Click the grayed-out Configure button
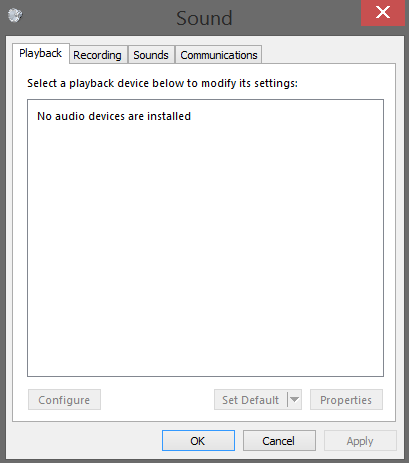 point(64,400)
